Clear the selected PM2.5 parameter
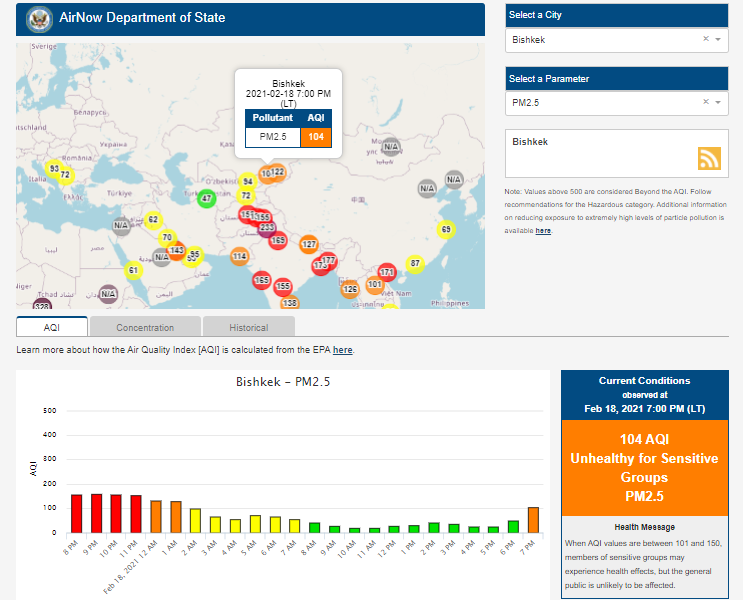743x600 pixels. tap(705, 102)
